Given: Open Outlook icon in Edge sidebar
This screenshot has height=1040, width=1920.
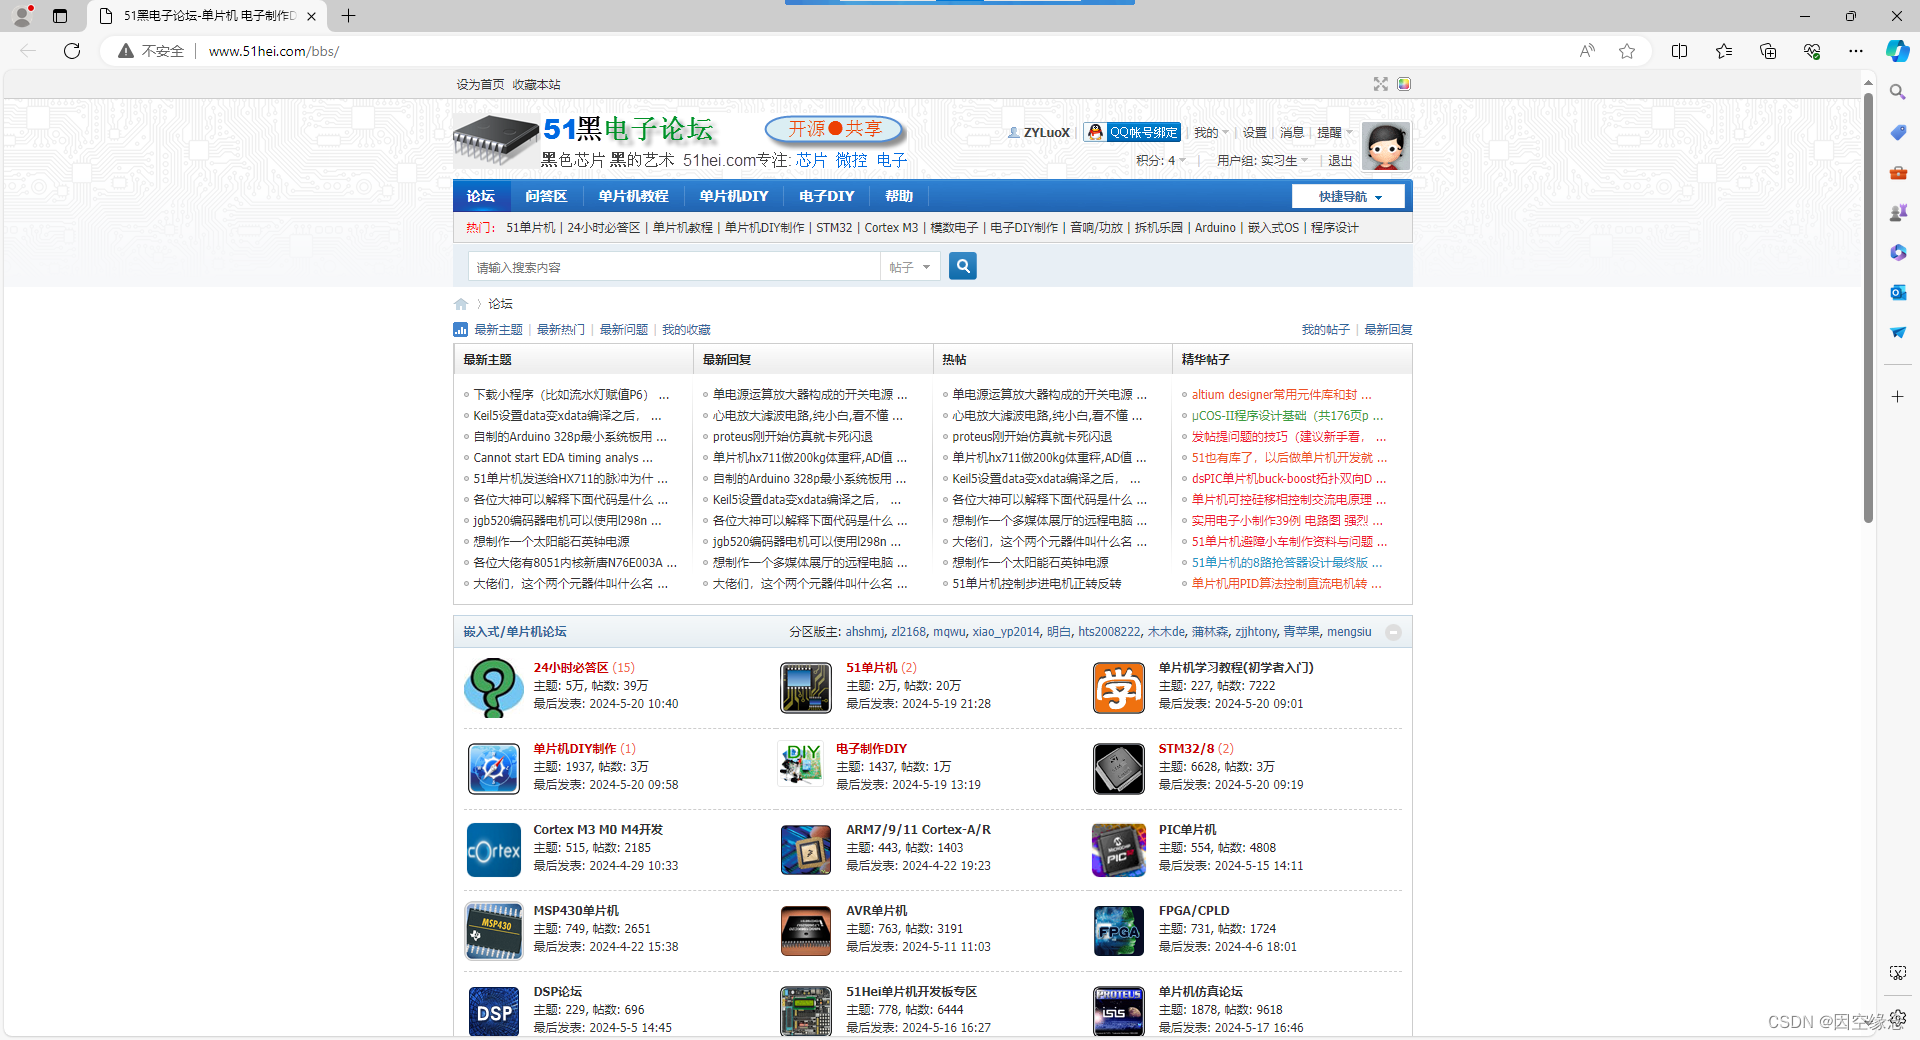Looking at the screenshot, I should pos(1897,292).
